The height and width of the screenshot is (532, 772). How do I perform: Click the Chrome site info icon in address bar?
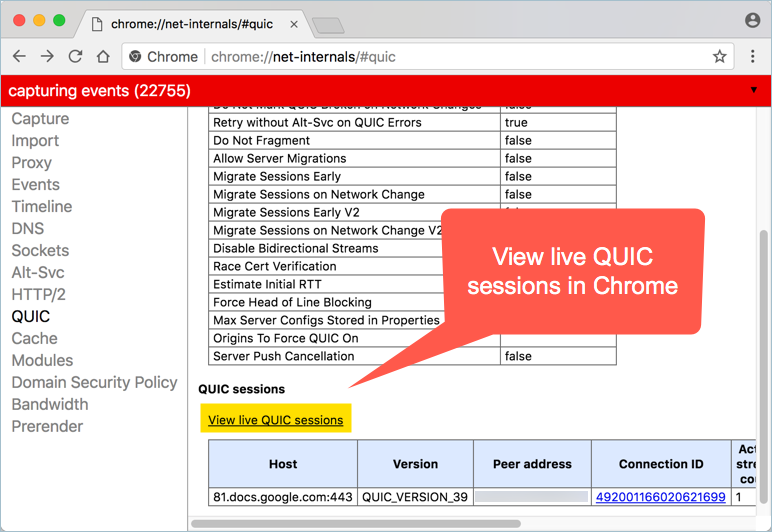pos(135,57)
